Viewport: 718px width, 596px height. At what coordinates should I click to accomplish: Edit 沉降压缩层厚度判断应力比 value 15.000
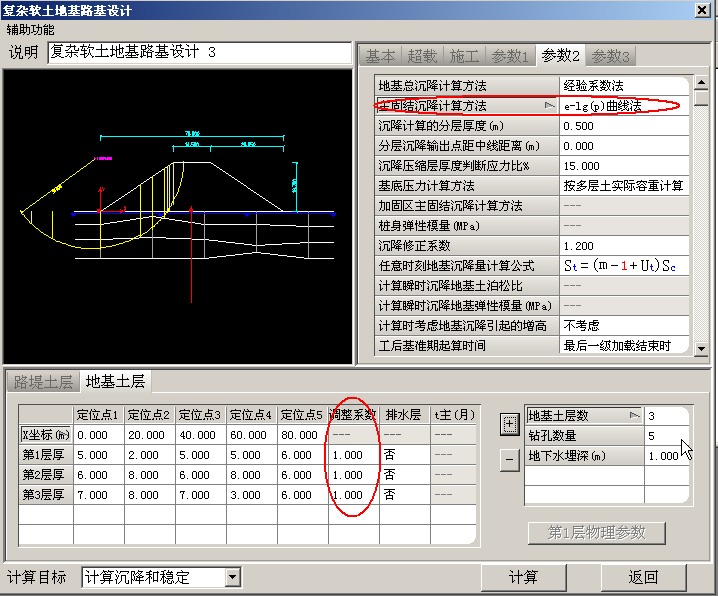624,166
